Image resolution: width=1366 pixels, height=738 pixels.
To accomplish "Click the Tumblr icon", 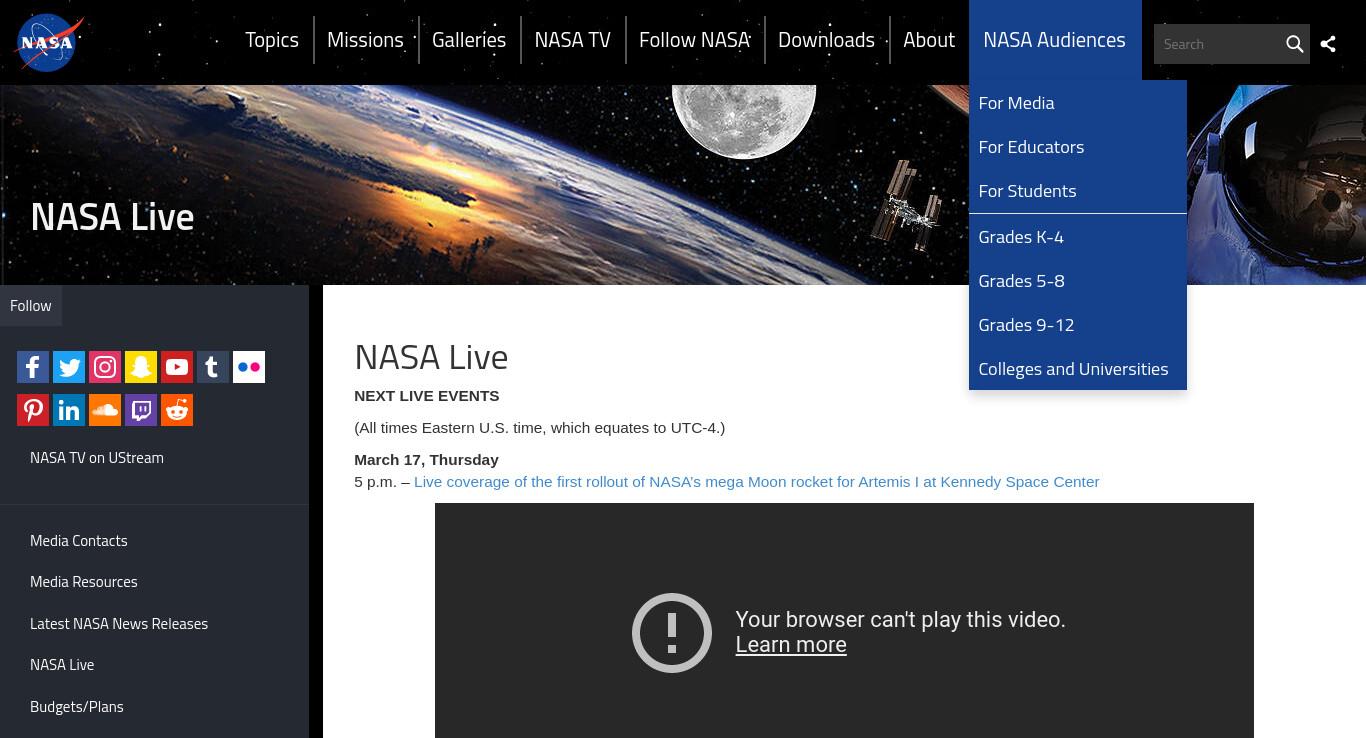I will (x=213, y=367).
